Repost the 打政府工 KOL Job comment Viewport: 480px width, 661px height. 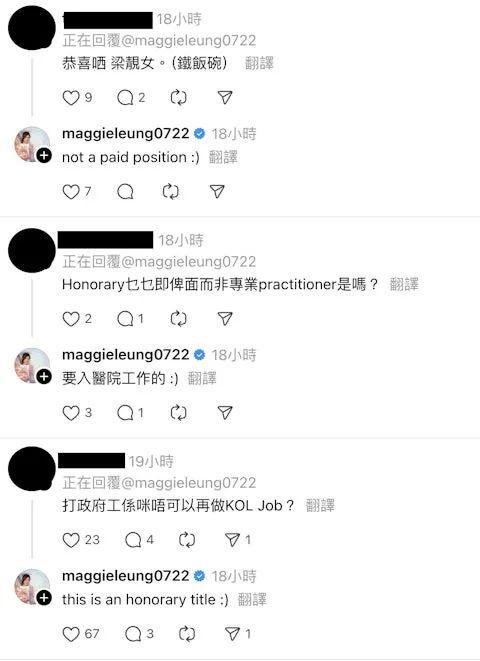click(x=187, y=540)
